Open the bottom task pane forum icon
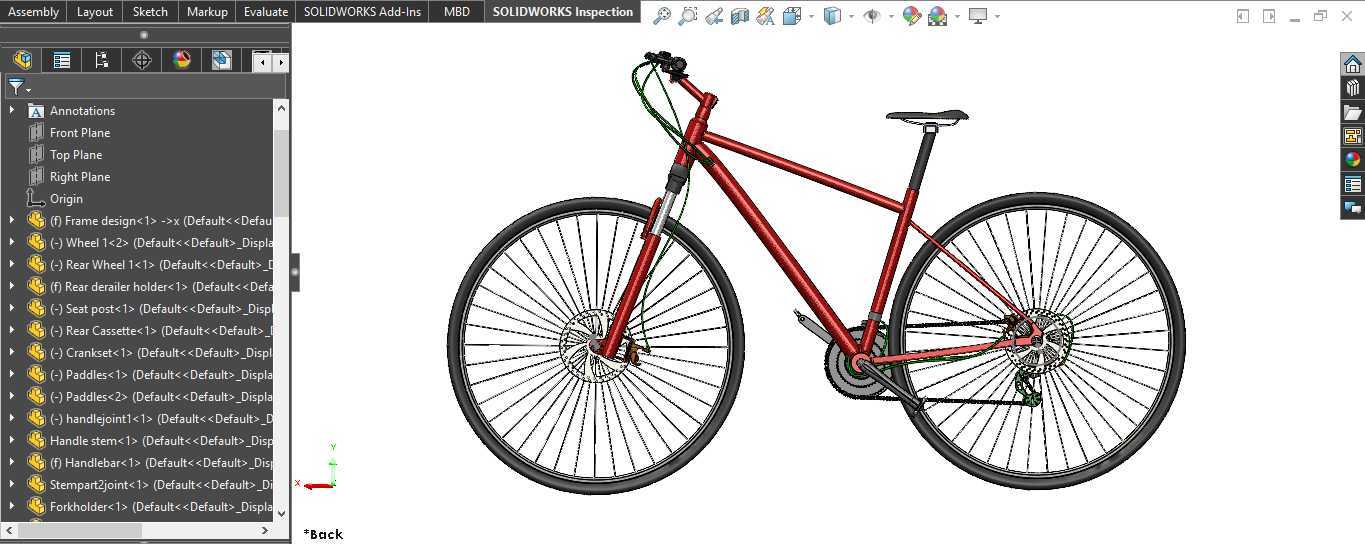The image size is (1365, 544). click(x=1352, y=208)
